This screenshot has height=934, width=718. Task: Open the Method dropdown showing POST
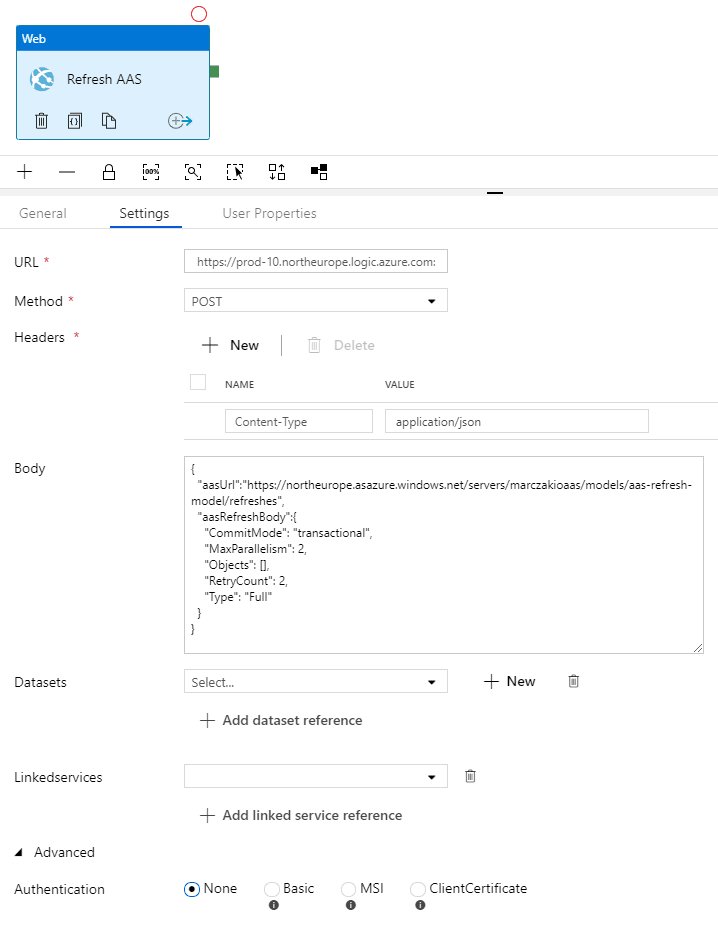click(x=316, y=301)
